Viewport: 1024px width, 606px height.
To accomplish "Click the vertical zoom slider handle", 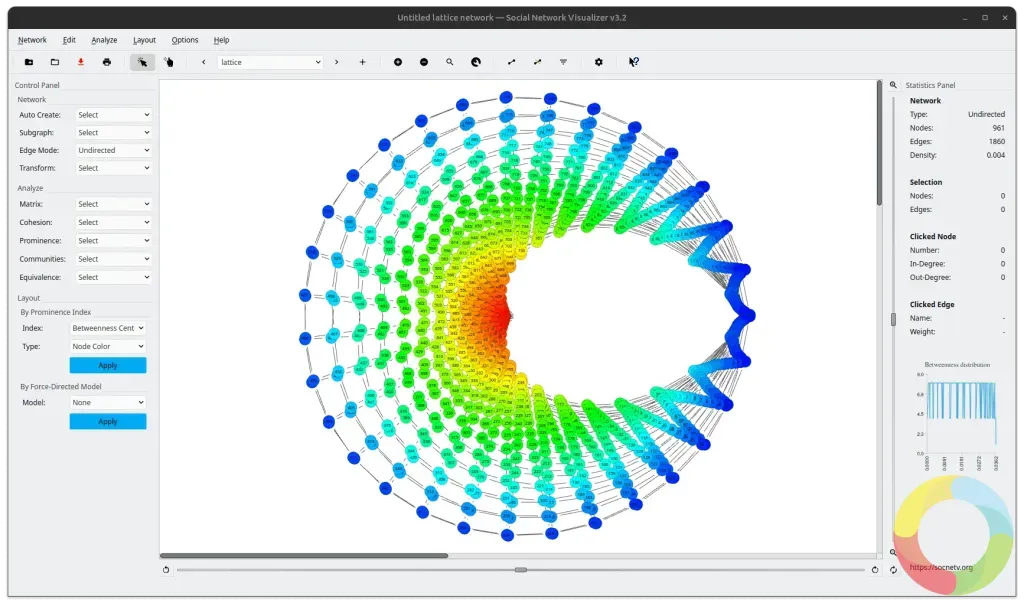I will click(893, 319).
